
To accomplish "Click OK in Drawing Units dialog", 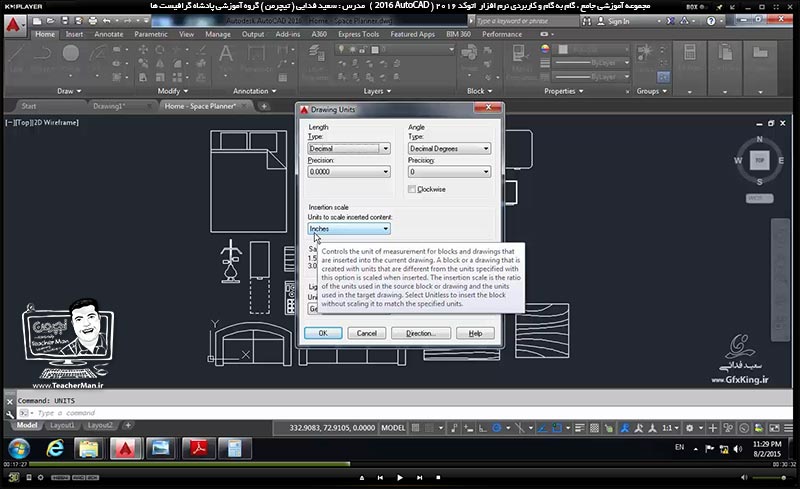I will [323, 333].
